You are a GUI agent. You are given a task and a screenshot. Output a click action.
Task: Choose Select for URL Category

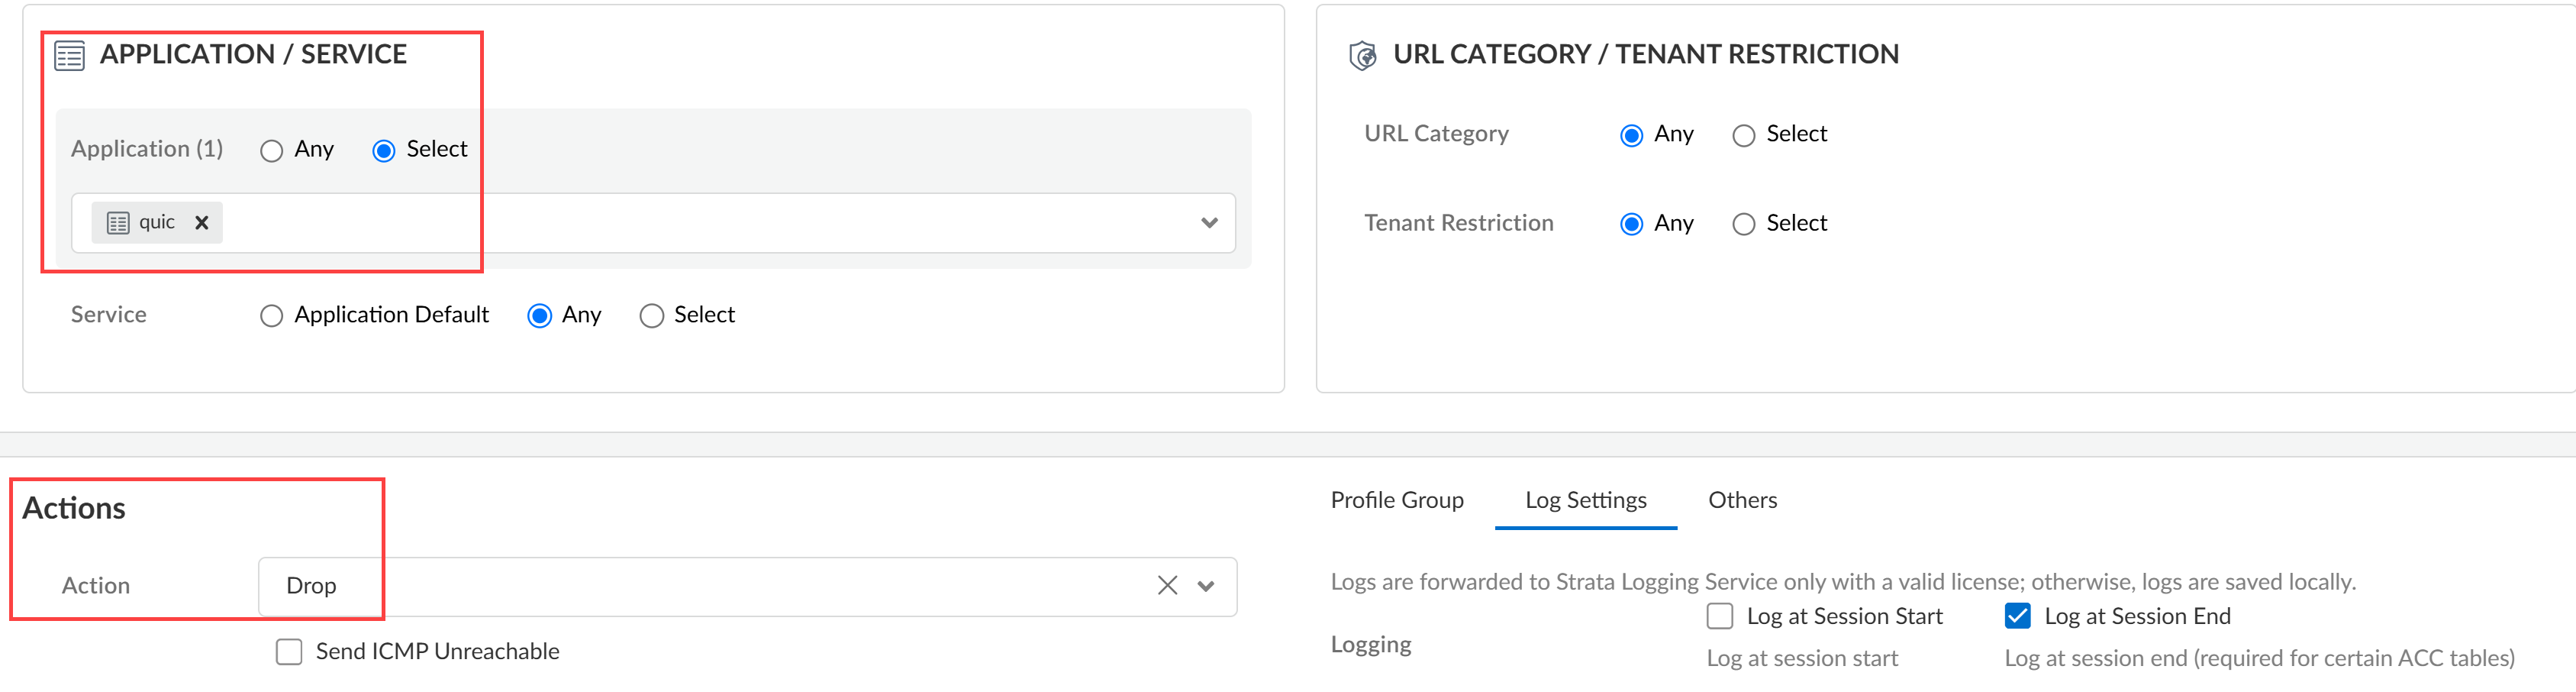click(x=1744, y=136)
